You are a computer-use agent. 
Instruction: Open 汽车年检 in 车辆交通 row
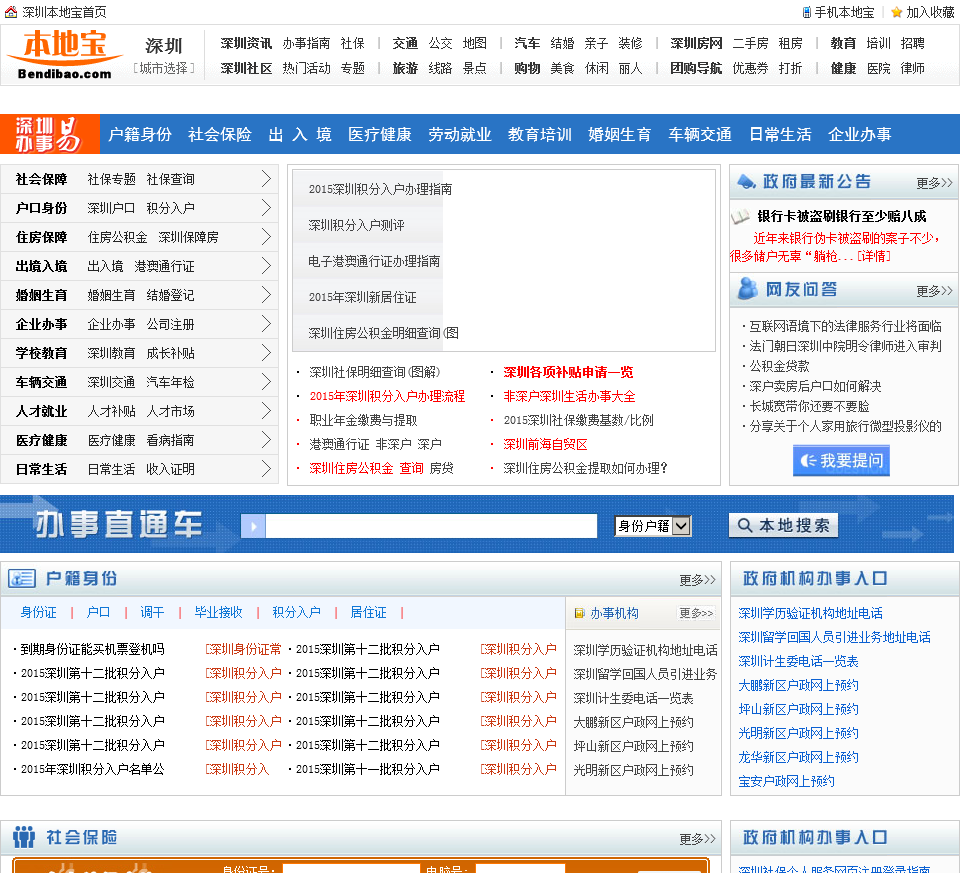(170, 383)
